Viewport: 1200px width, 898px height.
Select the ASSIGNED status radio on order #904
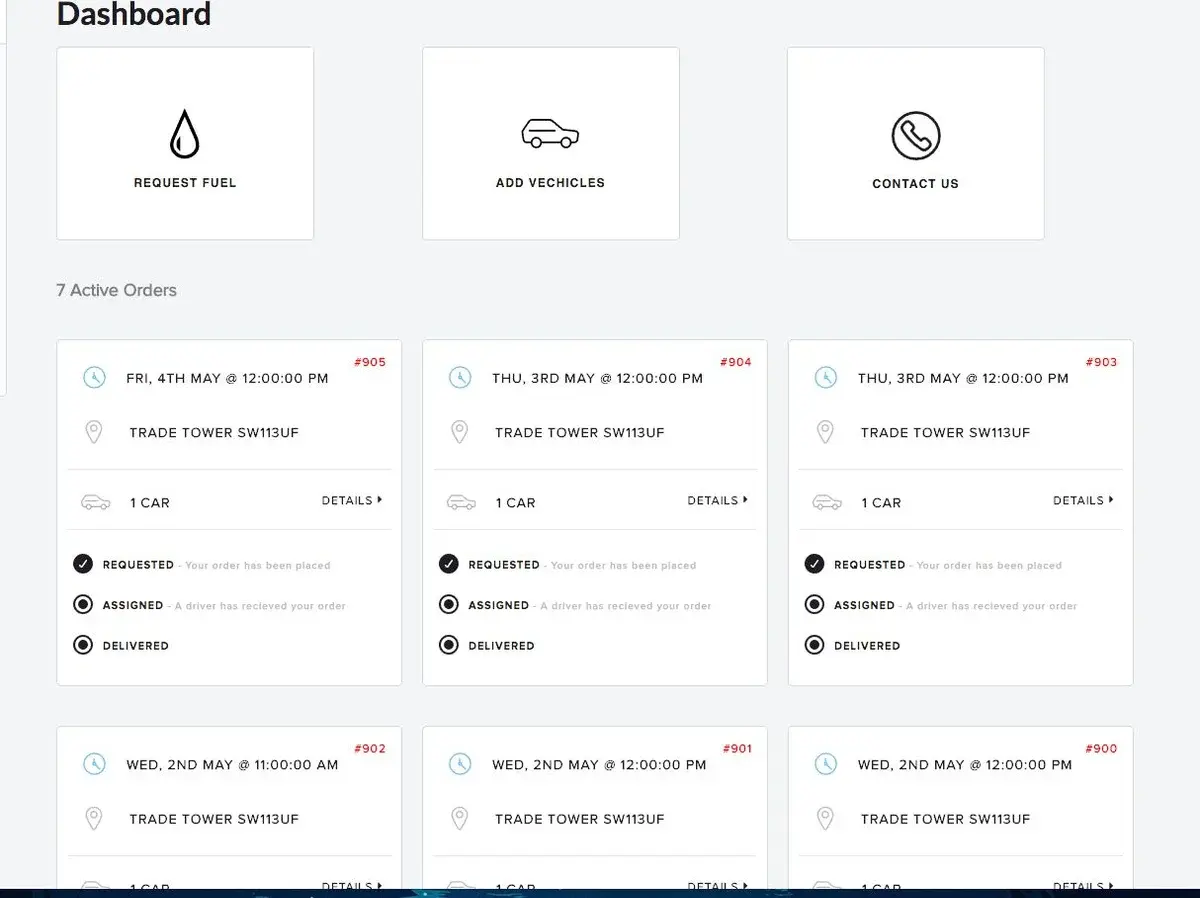coord(449,604)
